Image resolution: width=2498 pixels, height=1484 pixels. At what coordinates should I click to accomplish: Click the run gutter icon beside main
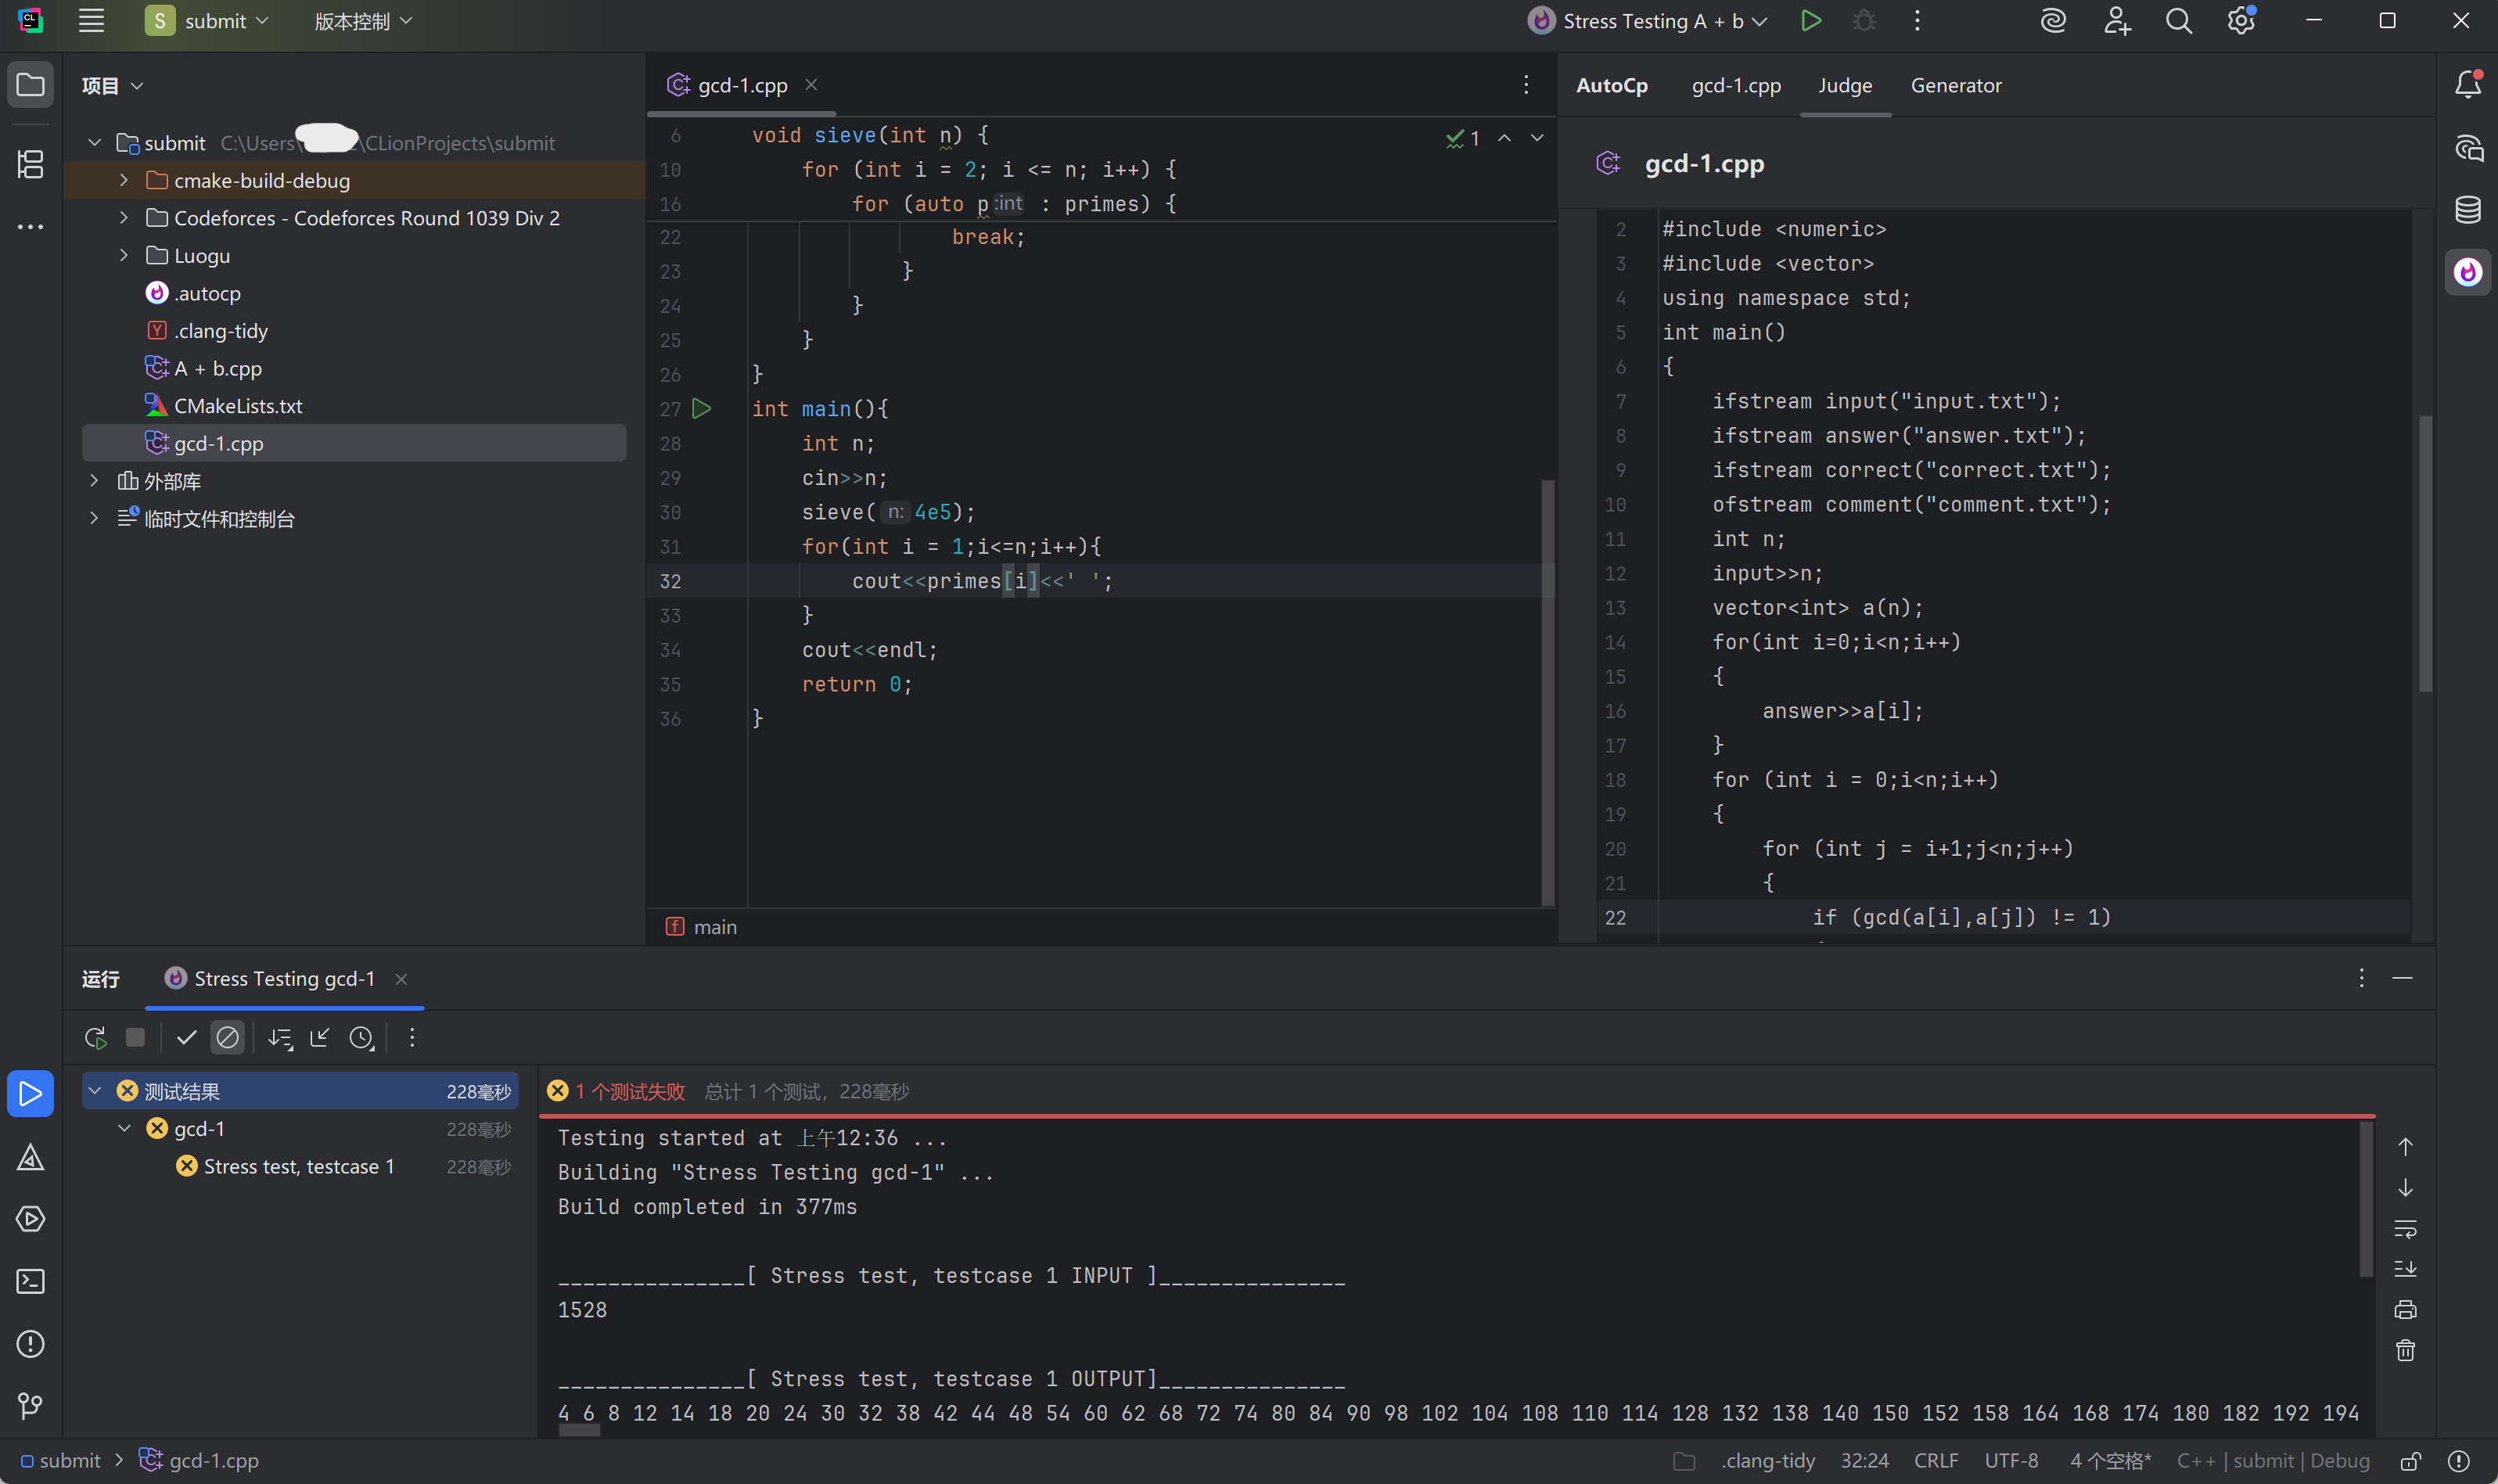(702, 408)
